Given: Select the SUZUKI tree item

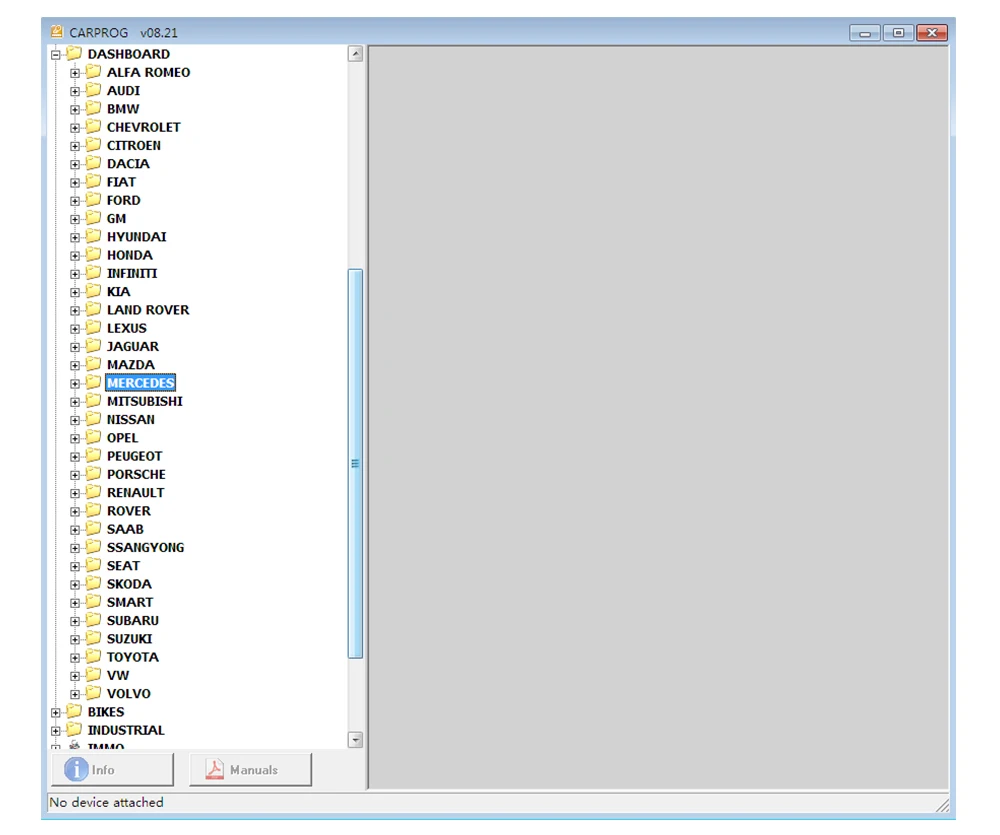Looking at the screenshot, I should pyautogui.click(x=129, y=639).
